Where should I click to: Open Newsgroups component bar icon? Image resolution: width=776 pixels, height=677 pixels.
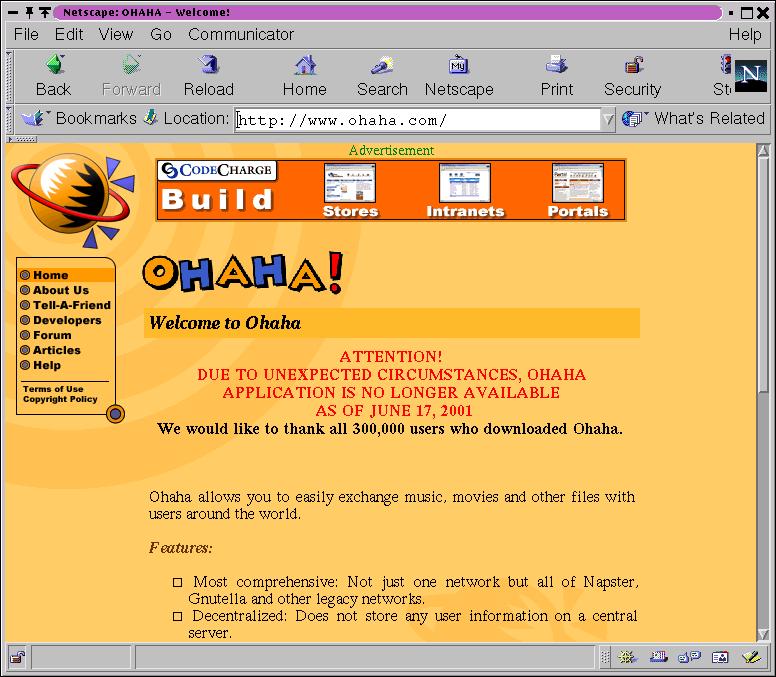[x=689, y=657]
